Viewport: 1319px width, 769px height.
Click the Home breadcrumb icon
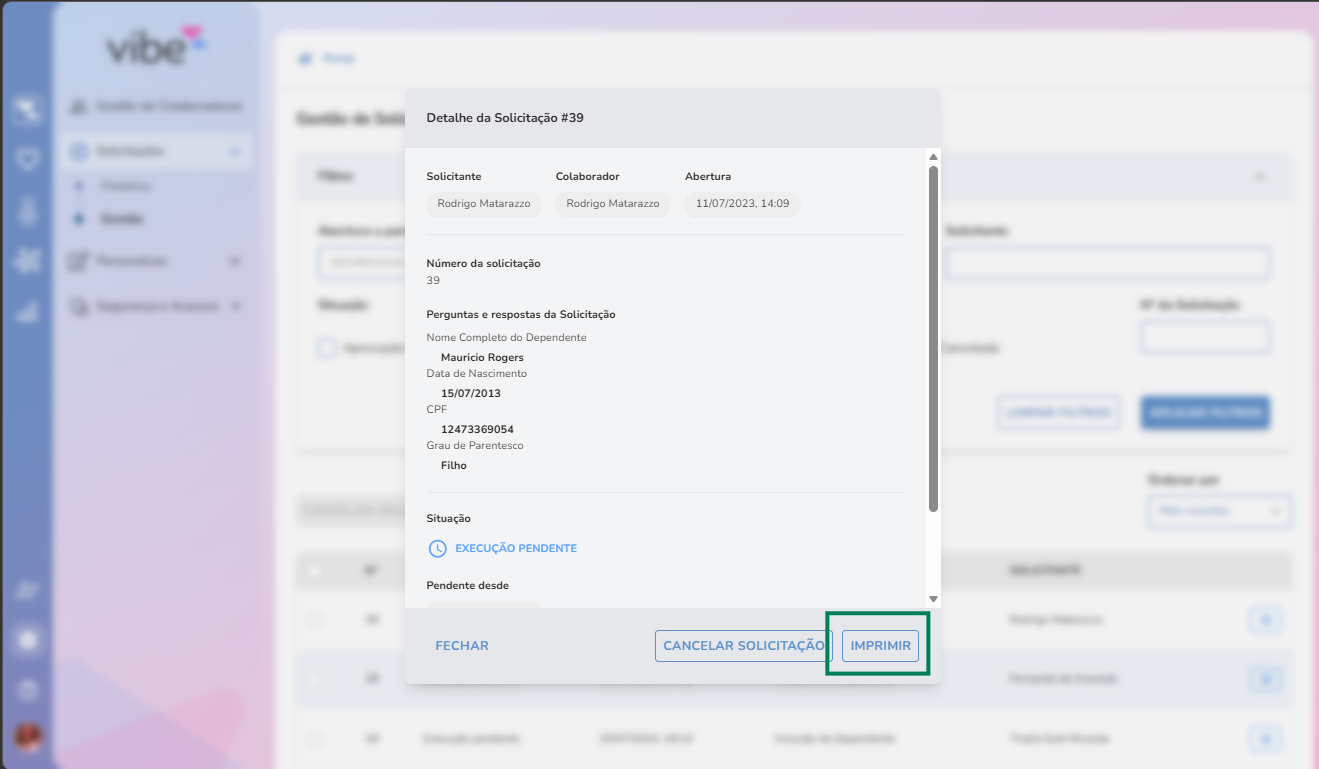pyautogui.click(x=305, y=59)
